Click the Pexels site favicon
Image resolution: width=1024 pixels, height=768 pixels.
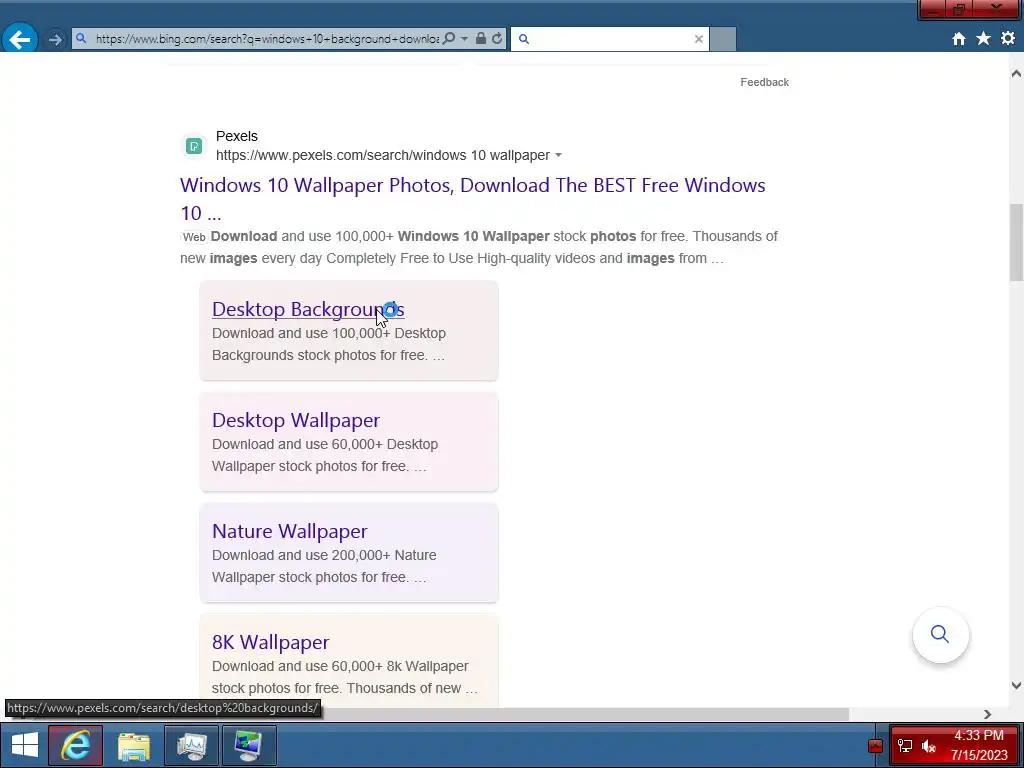pyautogui.click(x=194, y=146)
